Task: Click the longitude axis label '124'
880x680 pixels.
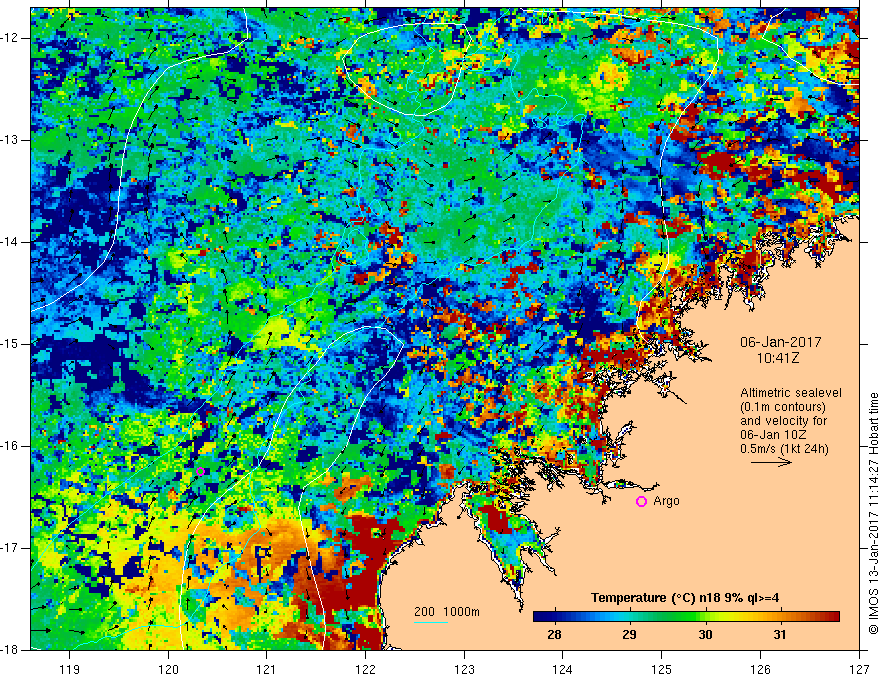Action: [x=563, y=669]
